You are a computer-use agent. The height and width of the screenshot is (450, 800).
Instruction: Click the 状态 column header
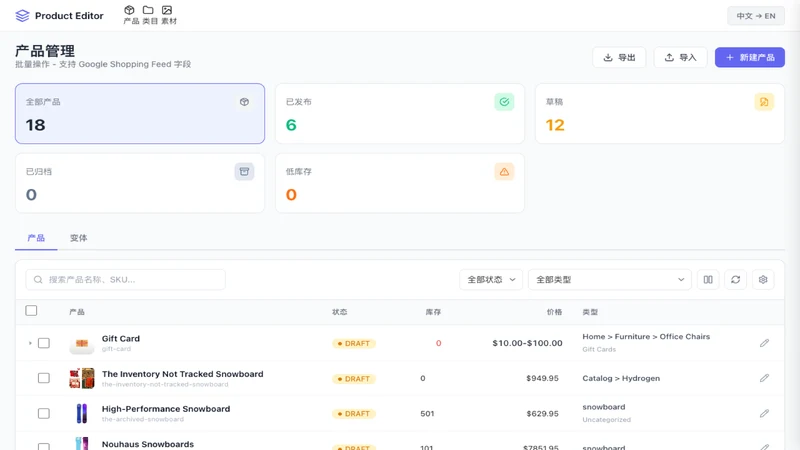[339, 312]
